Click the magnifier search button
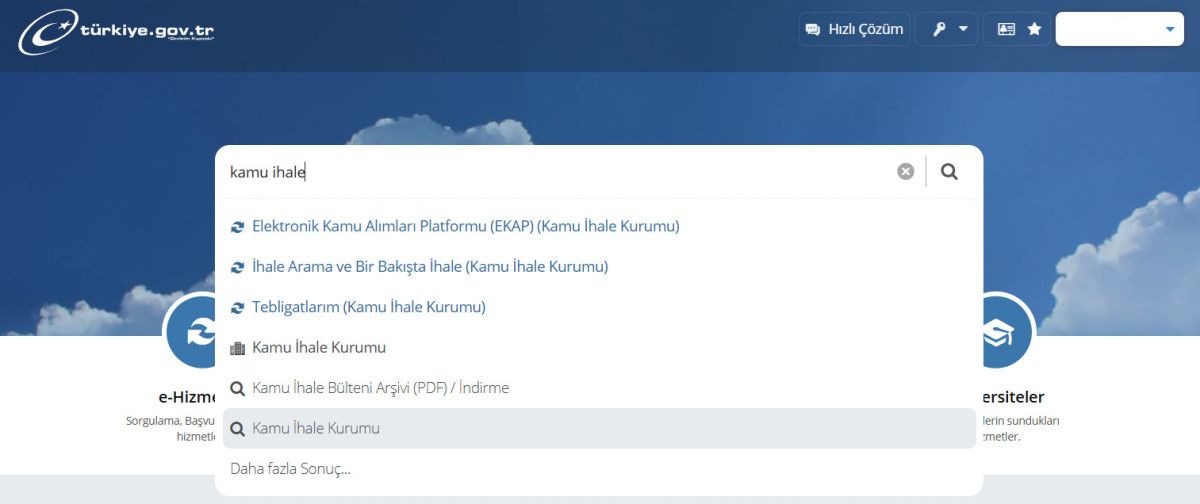 pos(949,172)
